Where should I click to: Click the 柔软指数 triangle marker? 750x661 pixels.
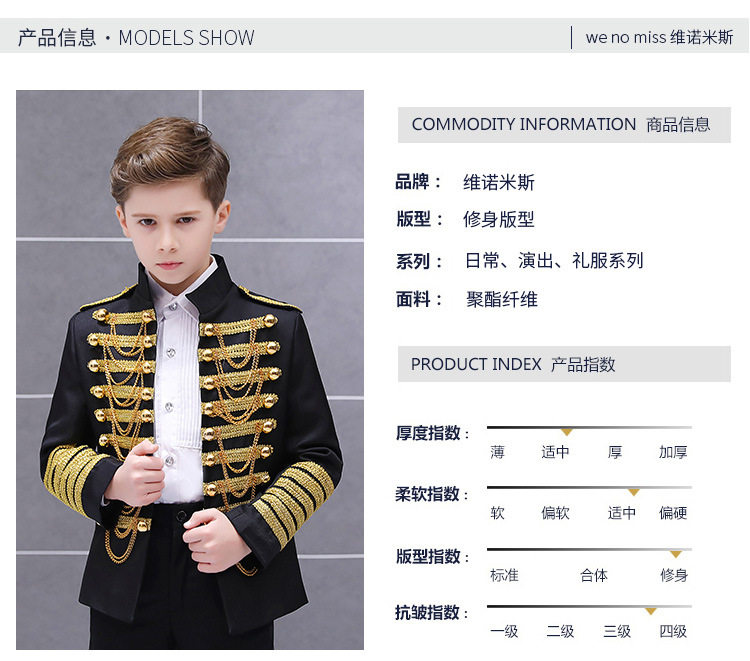[634, 492]
